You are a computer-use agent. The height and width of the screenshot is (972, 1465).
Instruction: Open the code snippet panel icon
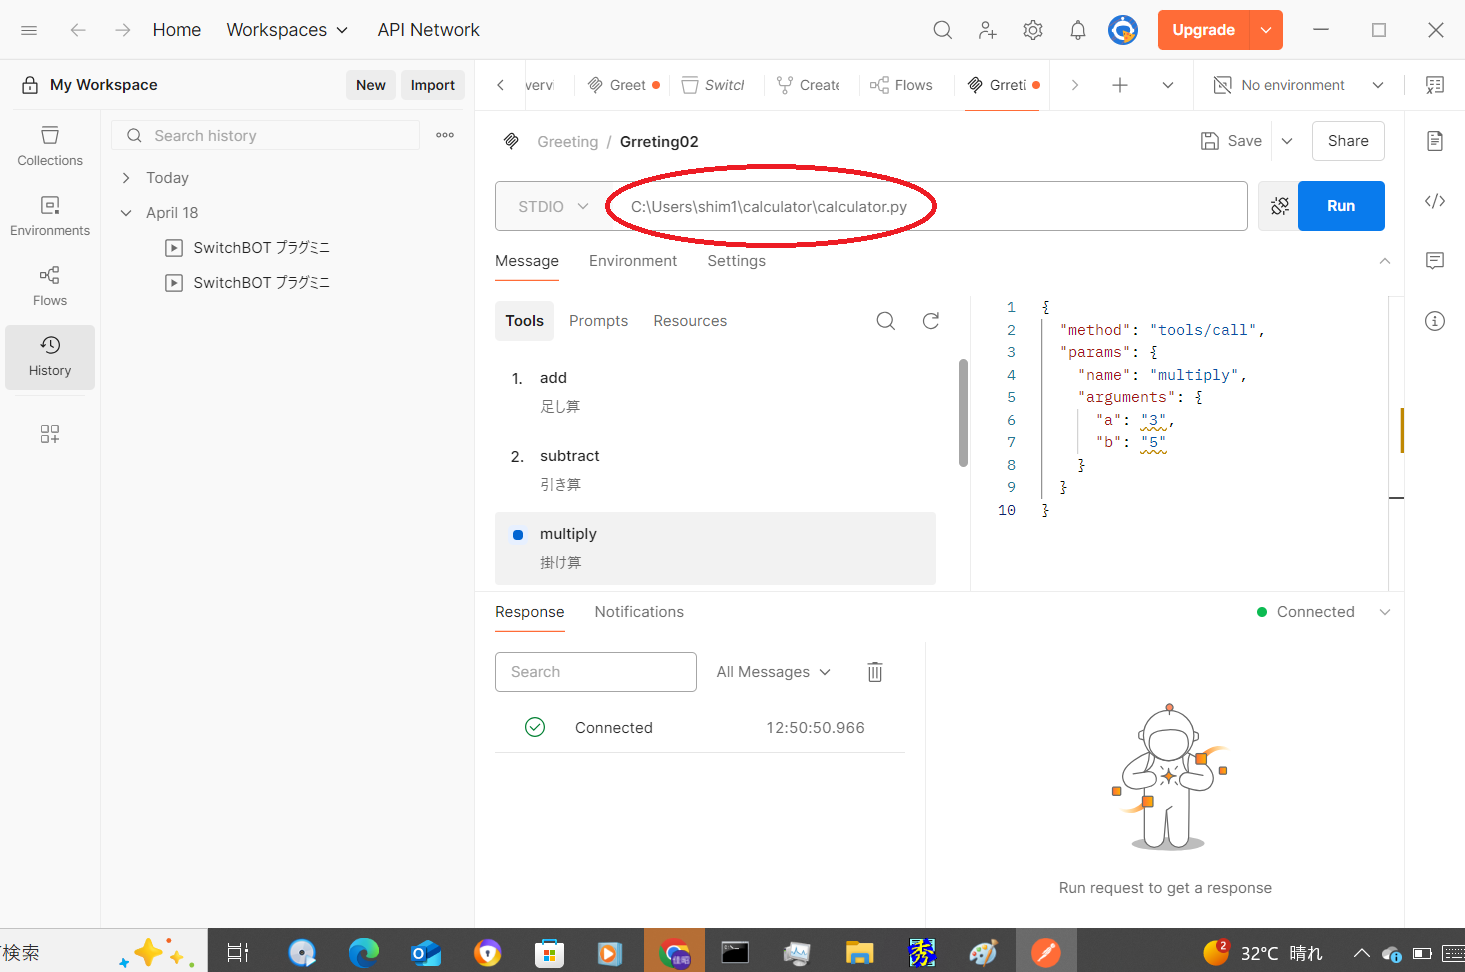pyautogui.click(x=1434, y=201)
